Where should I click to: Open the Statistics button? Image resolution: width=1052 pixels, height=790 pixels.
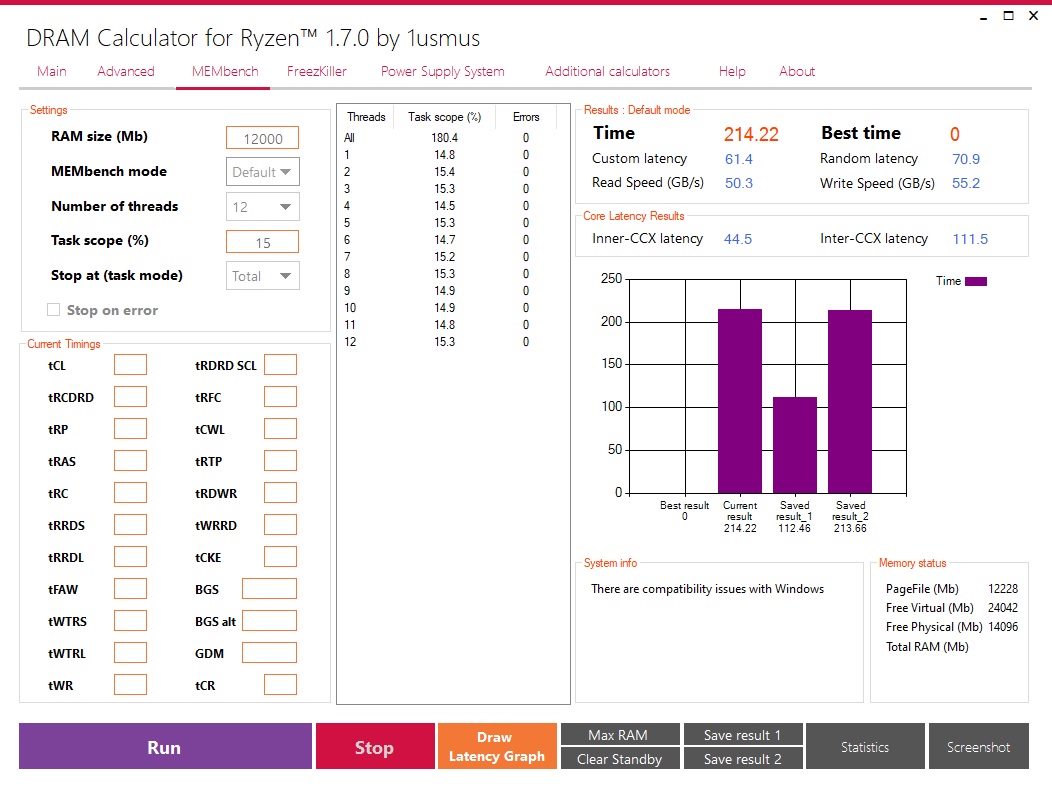(x=865, y=746)
